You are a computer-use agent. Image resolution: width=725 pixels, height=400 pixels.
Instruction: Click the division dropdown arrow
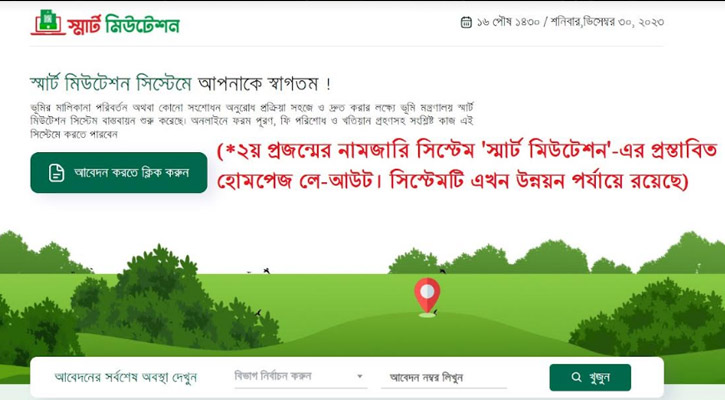click(x=360, y=376)
